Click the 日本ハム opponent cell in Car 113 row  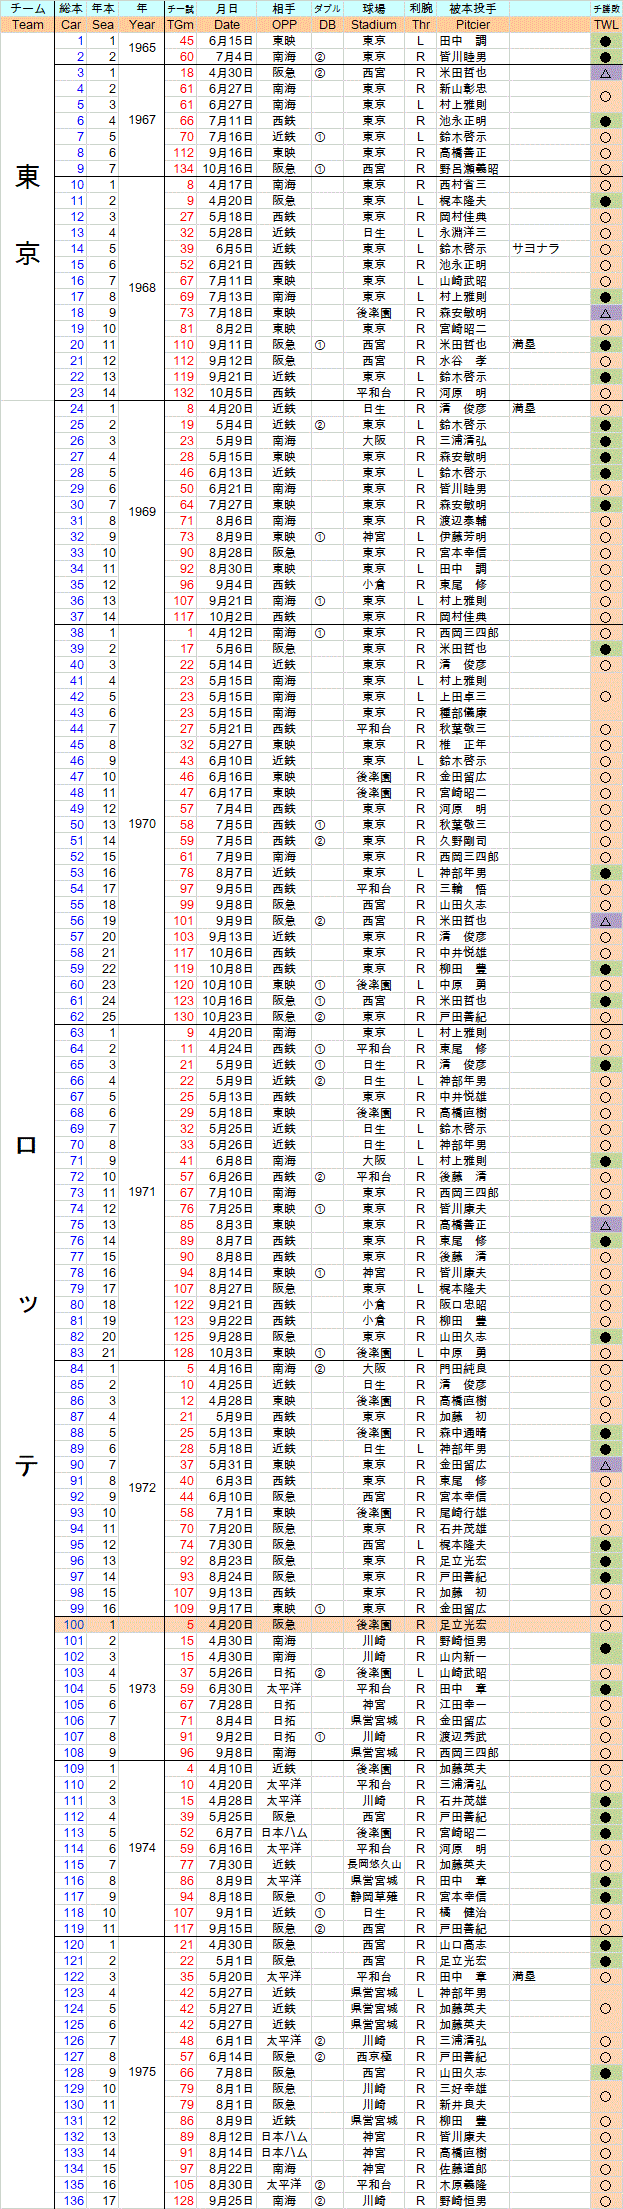(284, 1833)
